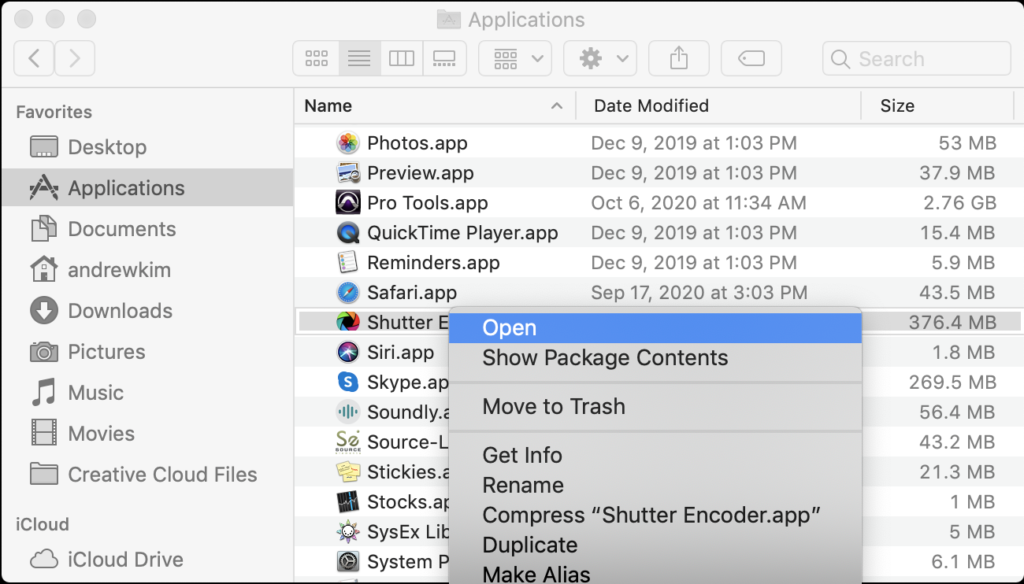Image resolution: width=1024 pixels, height=584 pixels.
Task: Click the Safari compass icon
Action: click(x=347, y=293)
